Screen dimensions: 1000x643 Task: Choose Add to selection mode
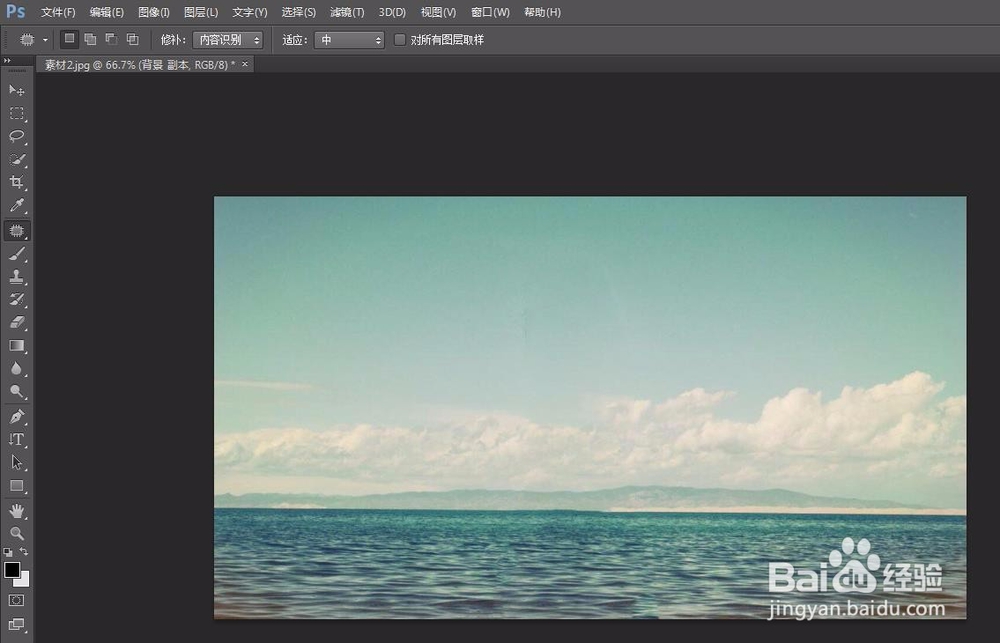coord(91,40)
